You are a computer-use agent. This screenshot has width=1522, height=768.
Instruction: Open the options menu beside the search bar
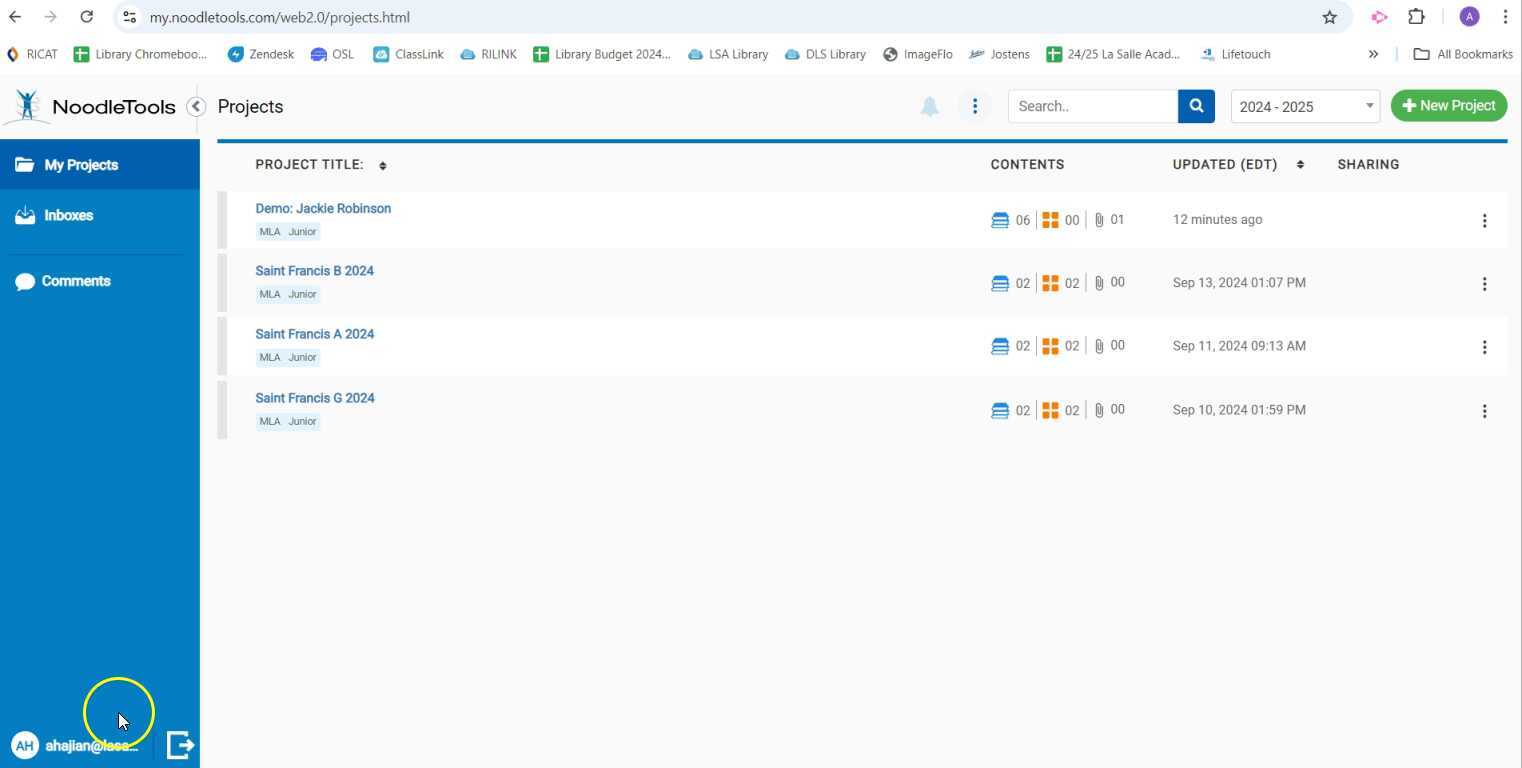pos(974,106)
